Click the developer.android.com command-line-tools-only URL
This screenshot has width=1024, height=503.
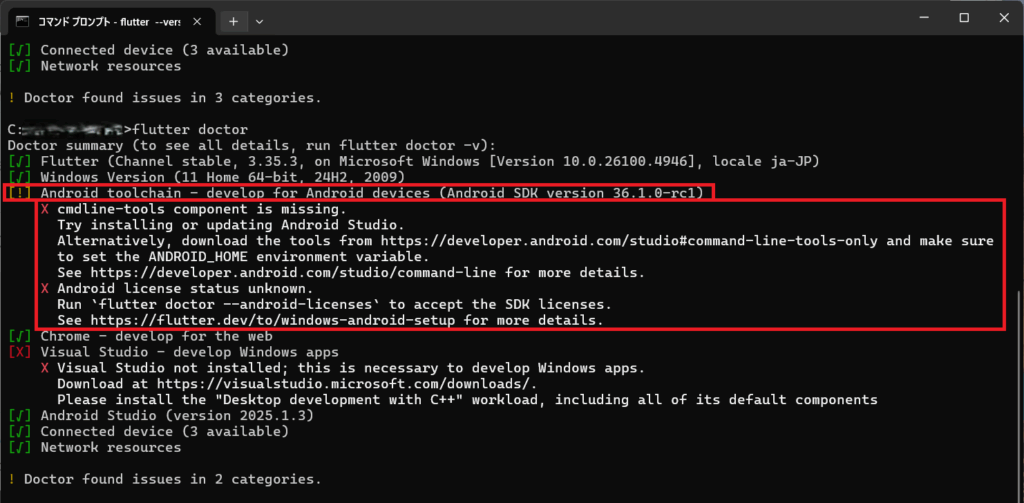coord(669,241)
